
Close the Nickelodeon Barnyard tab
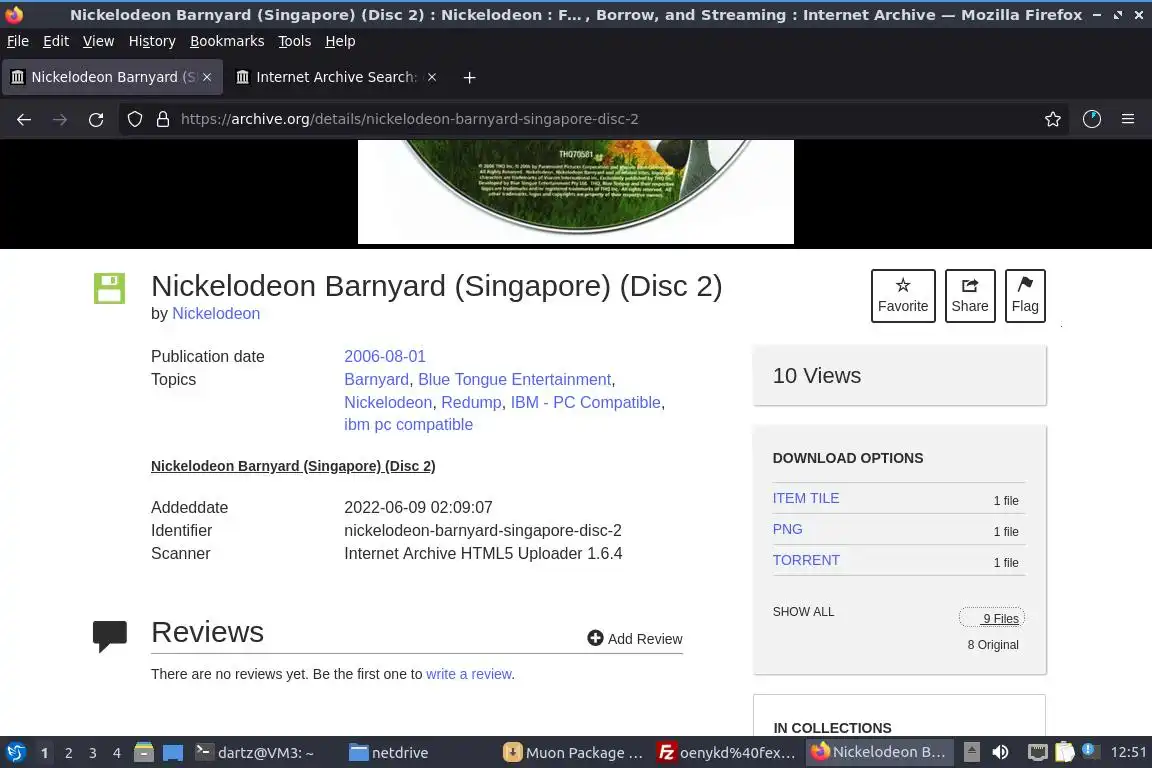207,77
